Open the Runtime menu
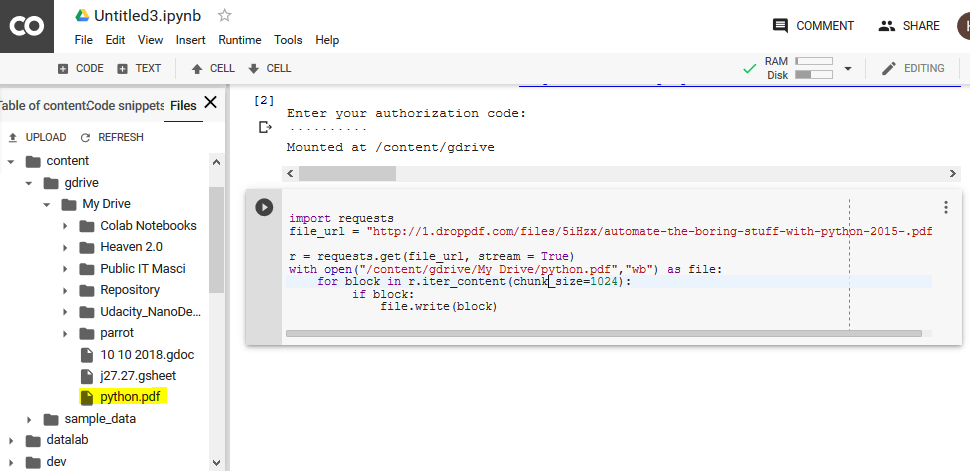 point(239,40)
